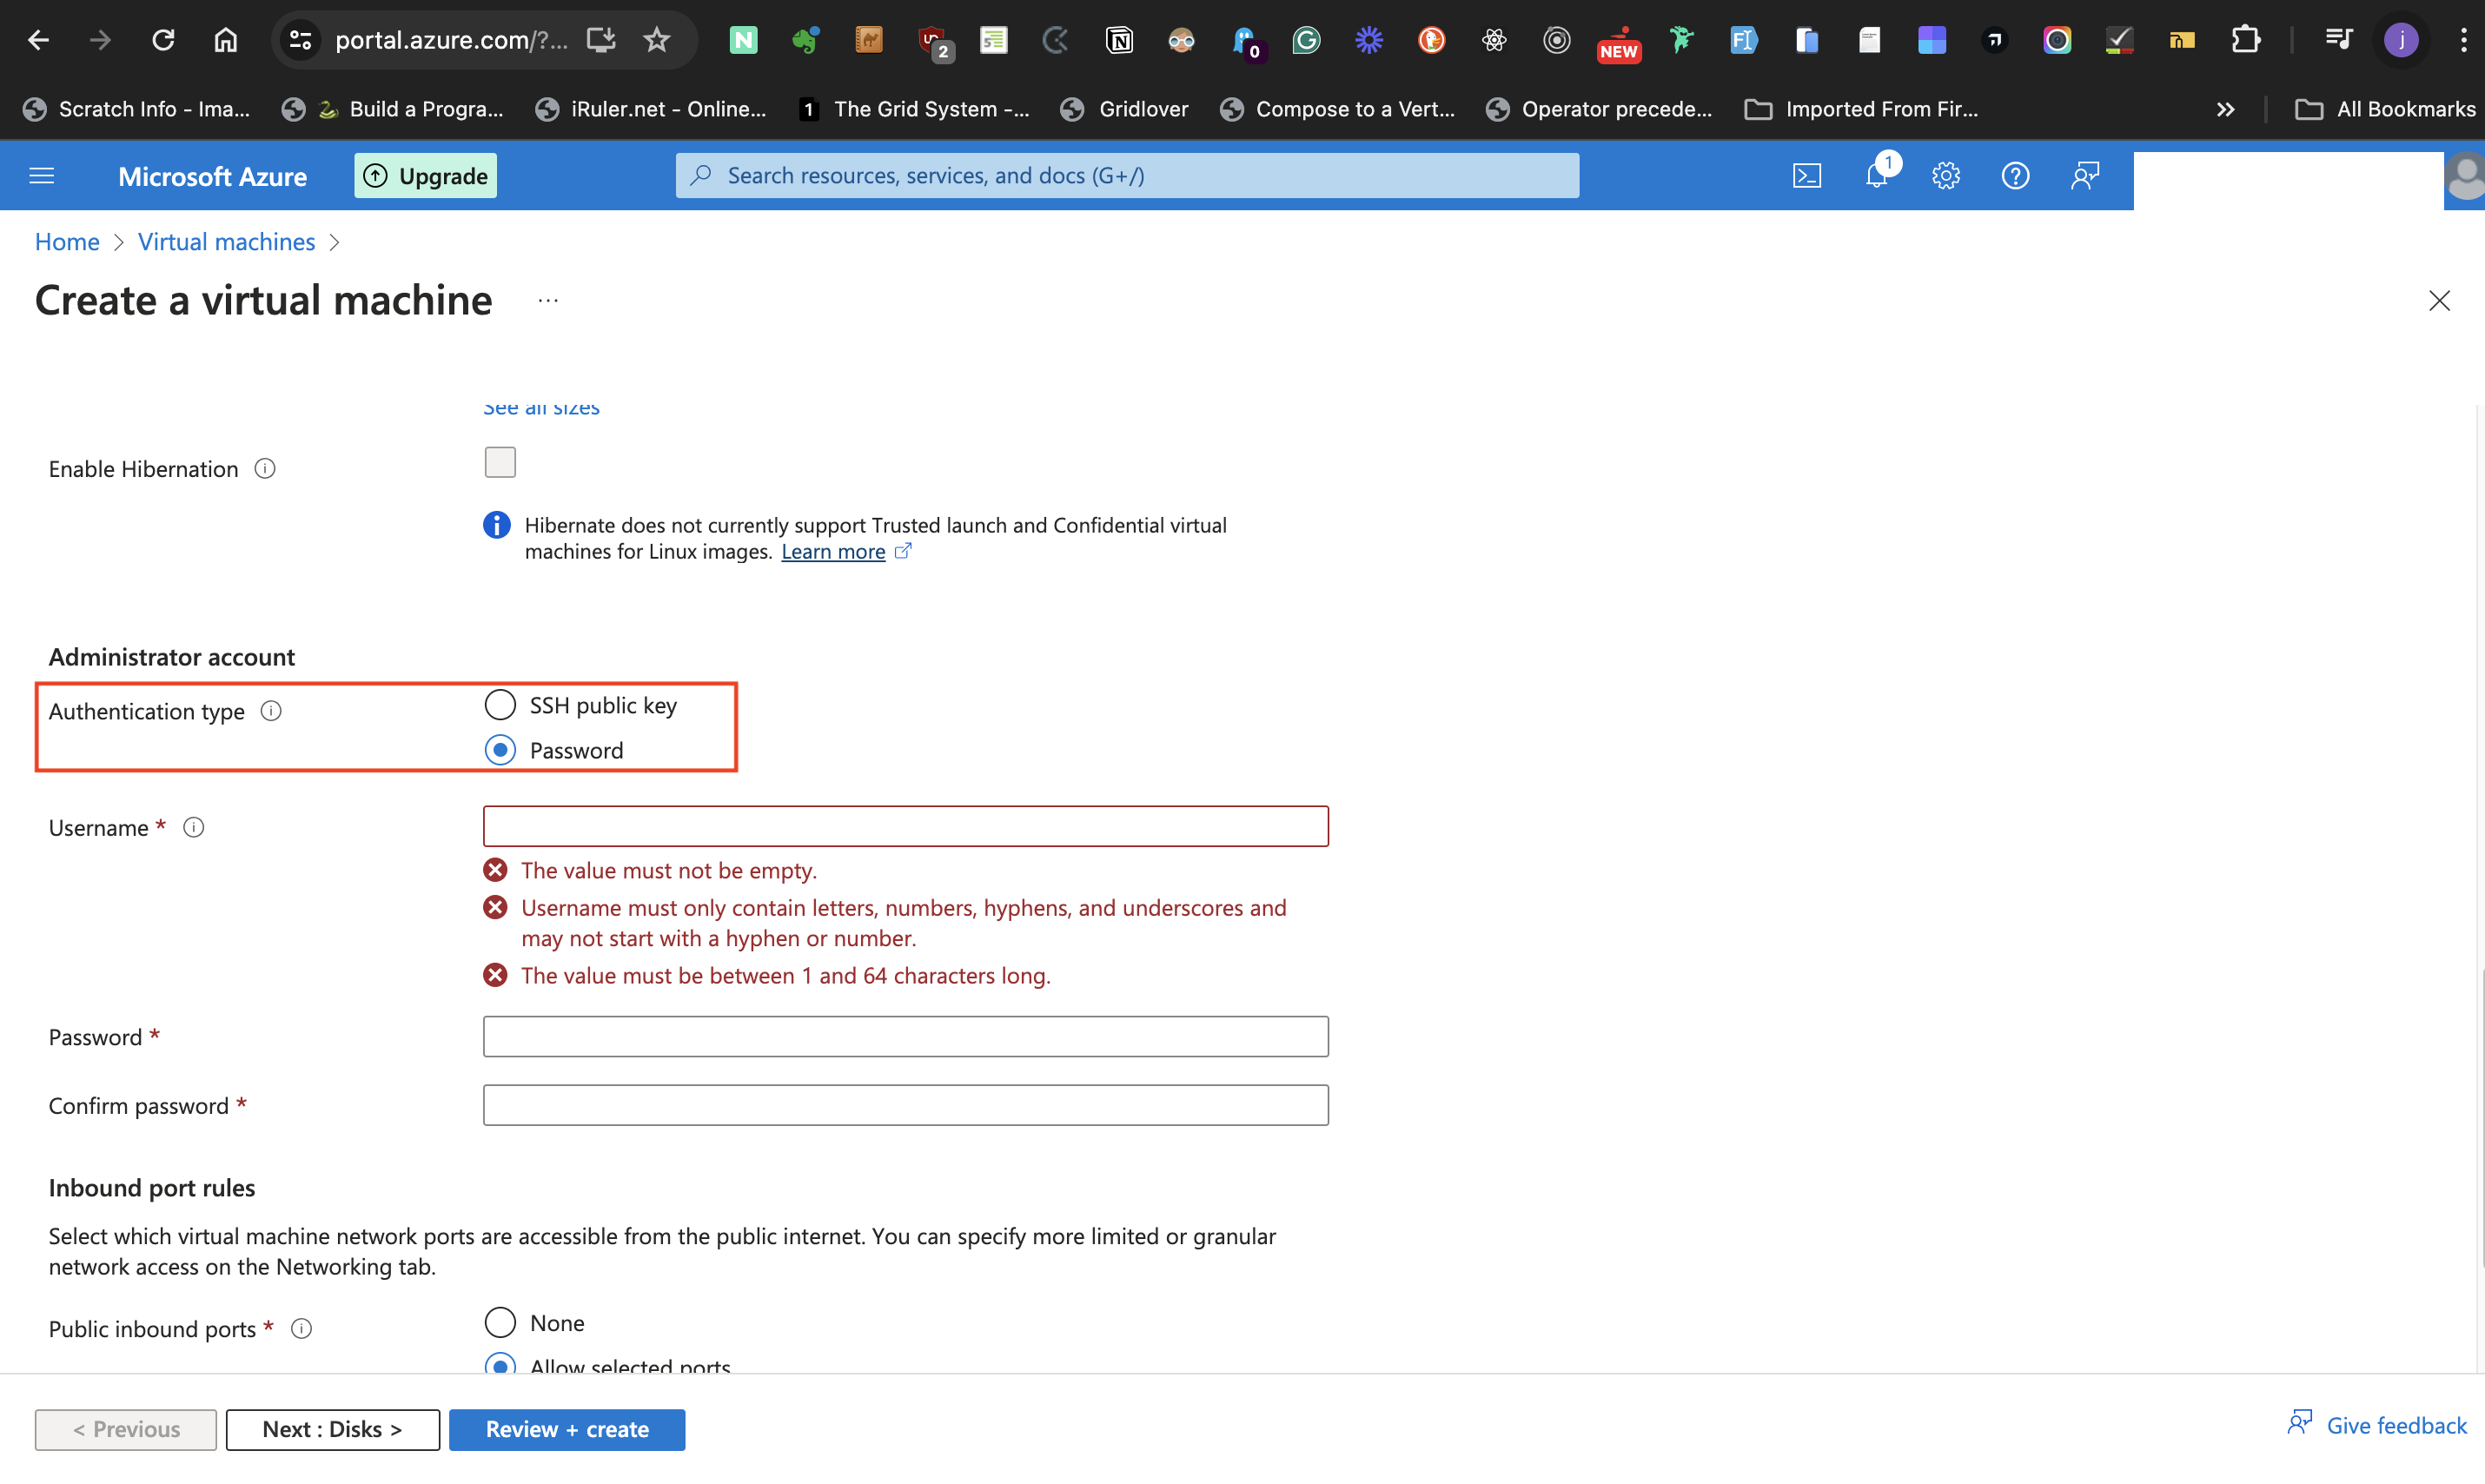2485x1484 pixels.
Task: Focus the Username input field
Action: click(x=905, y=826)
